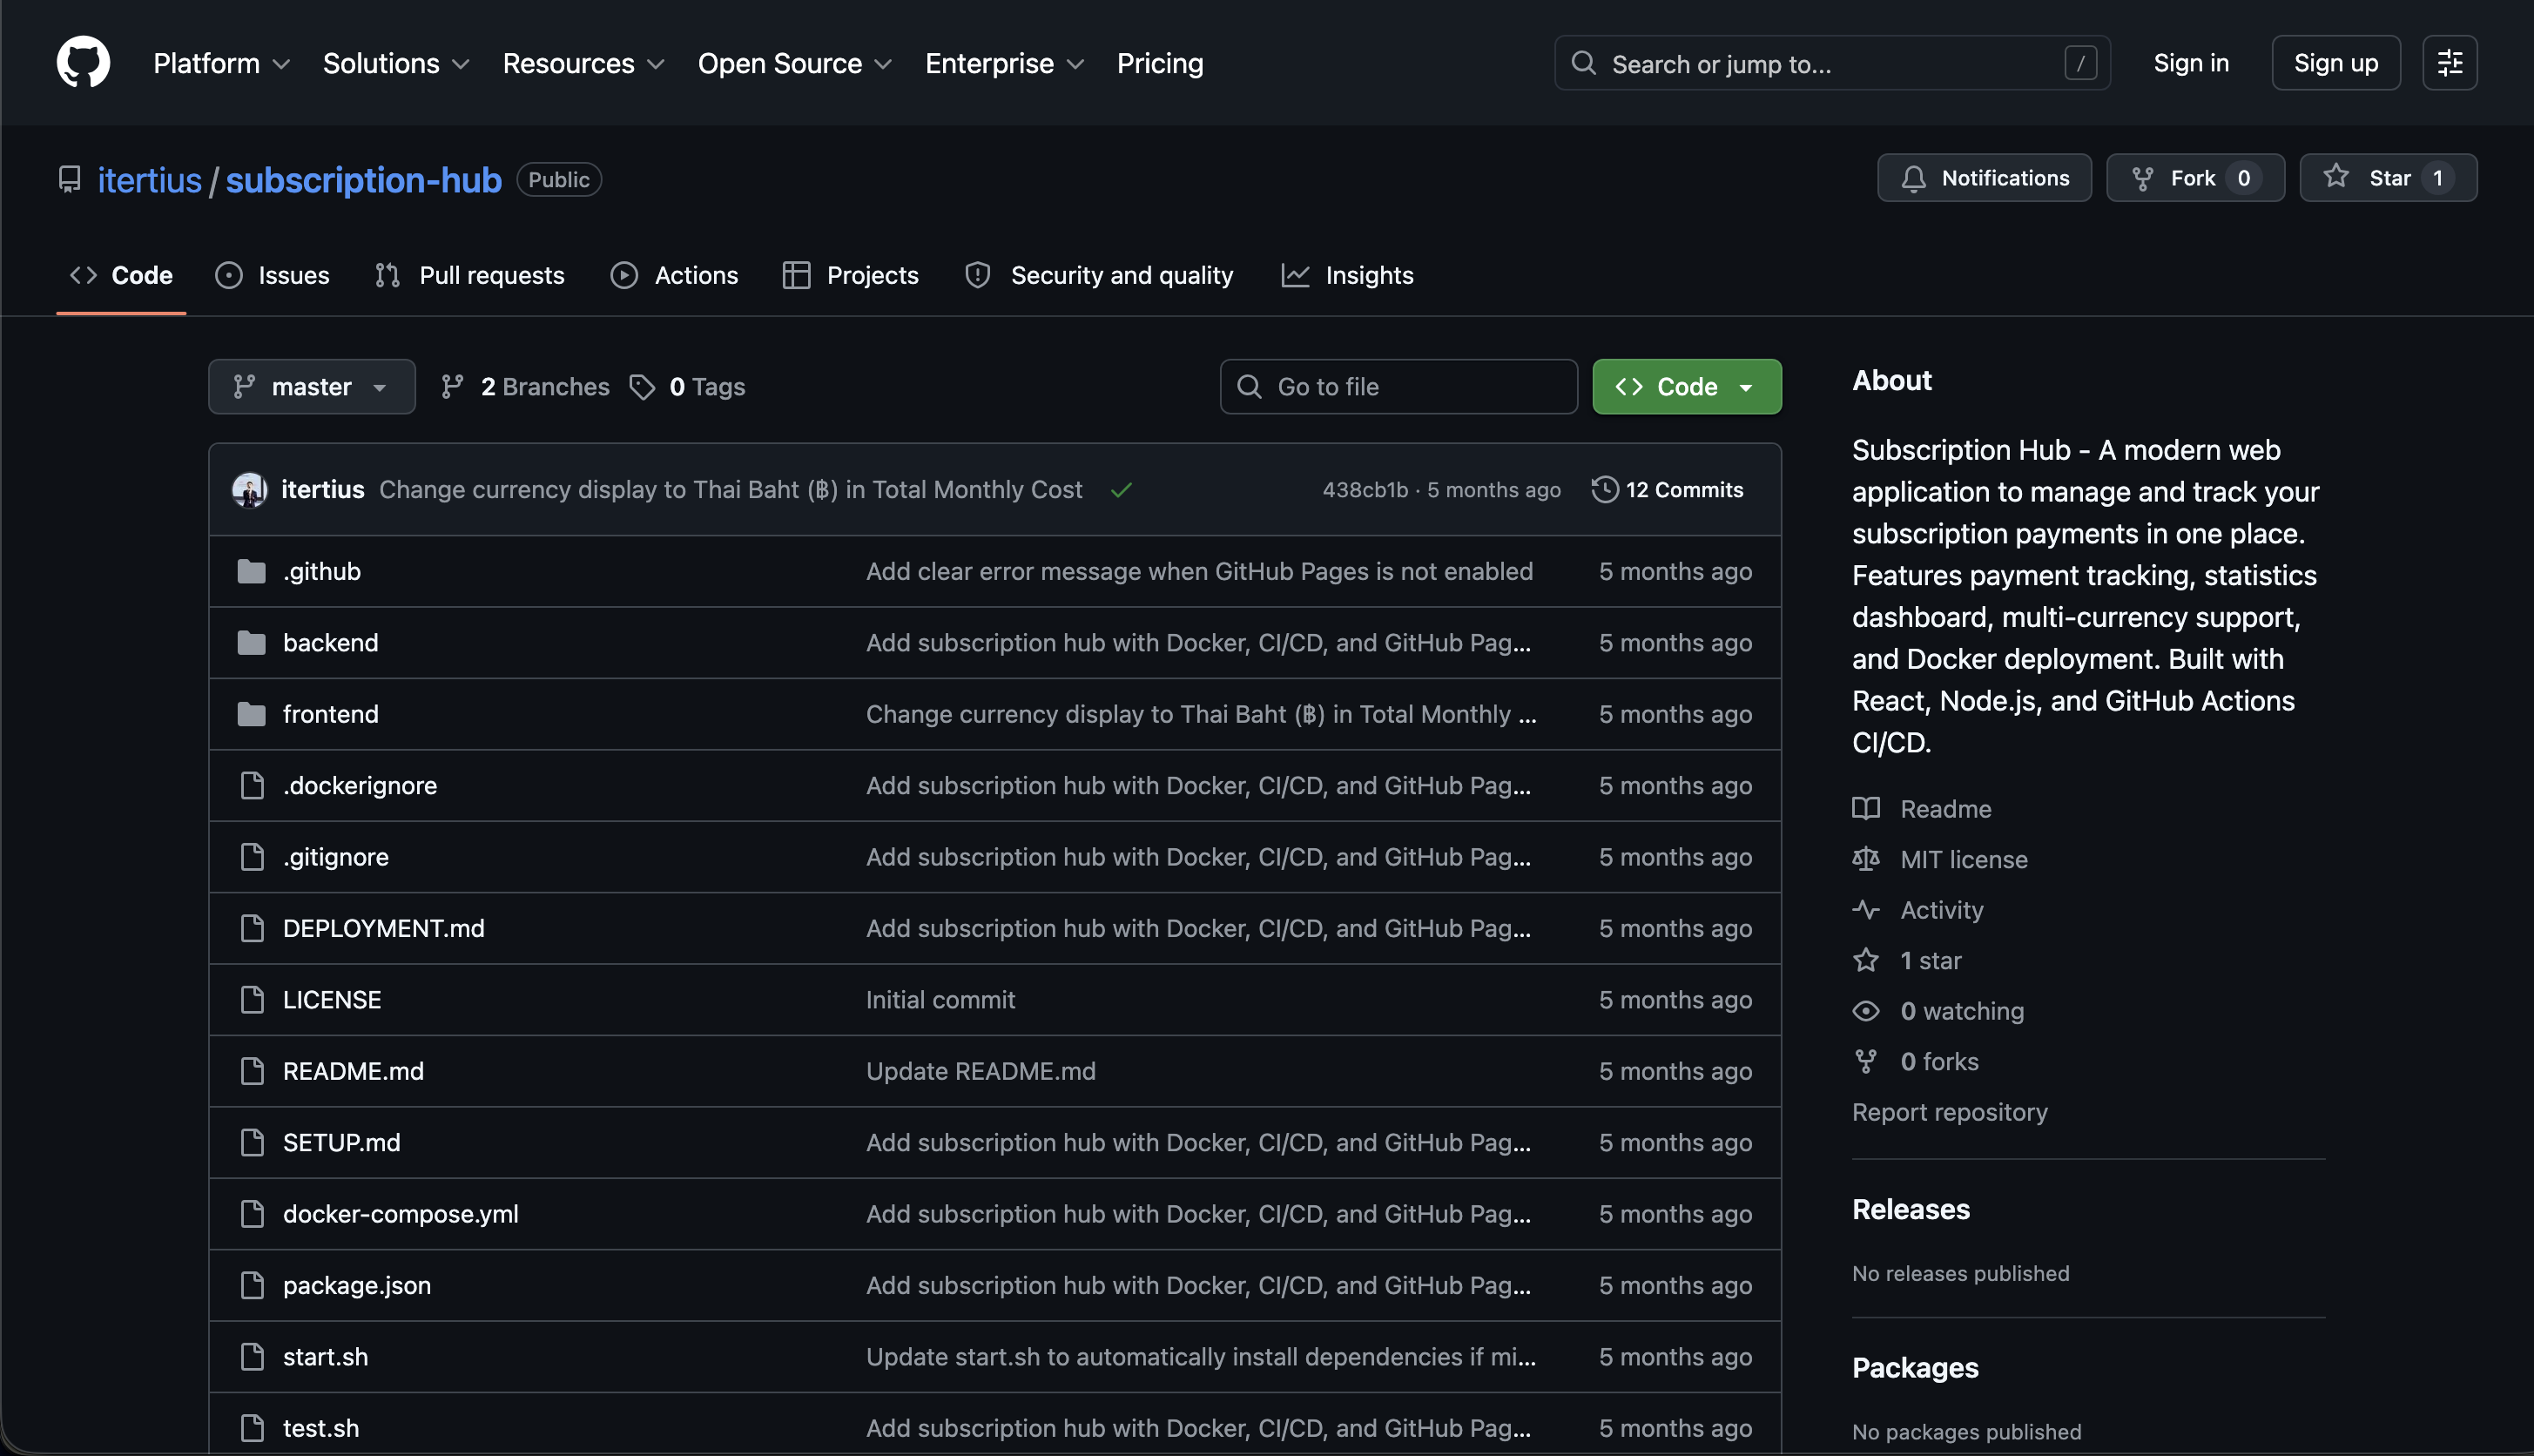The width and height of the screenshot is (2534, 1456).
Task: Open the appearance settings icon button
Action: click(2449, 63)
